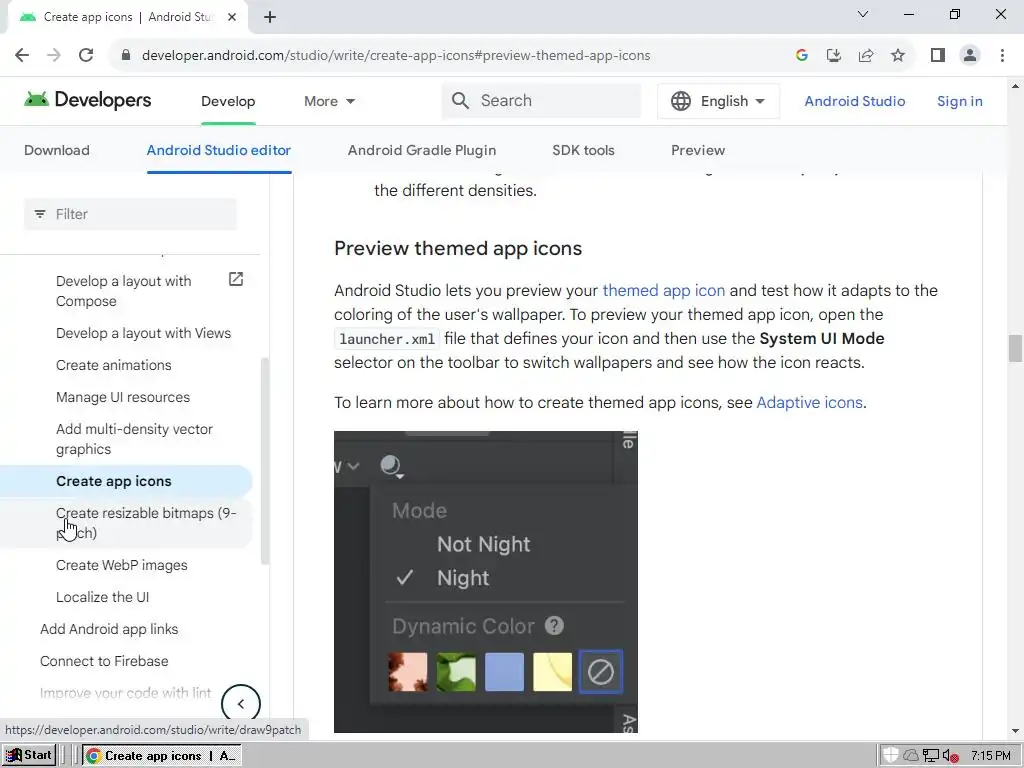The width and height of the screenshot is (1024, 768).
Task: Open Add Android app links
Action: 109,629
